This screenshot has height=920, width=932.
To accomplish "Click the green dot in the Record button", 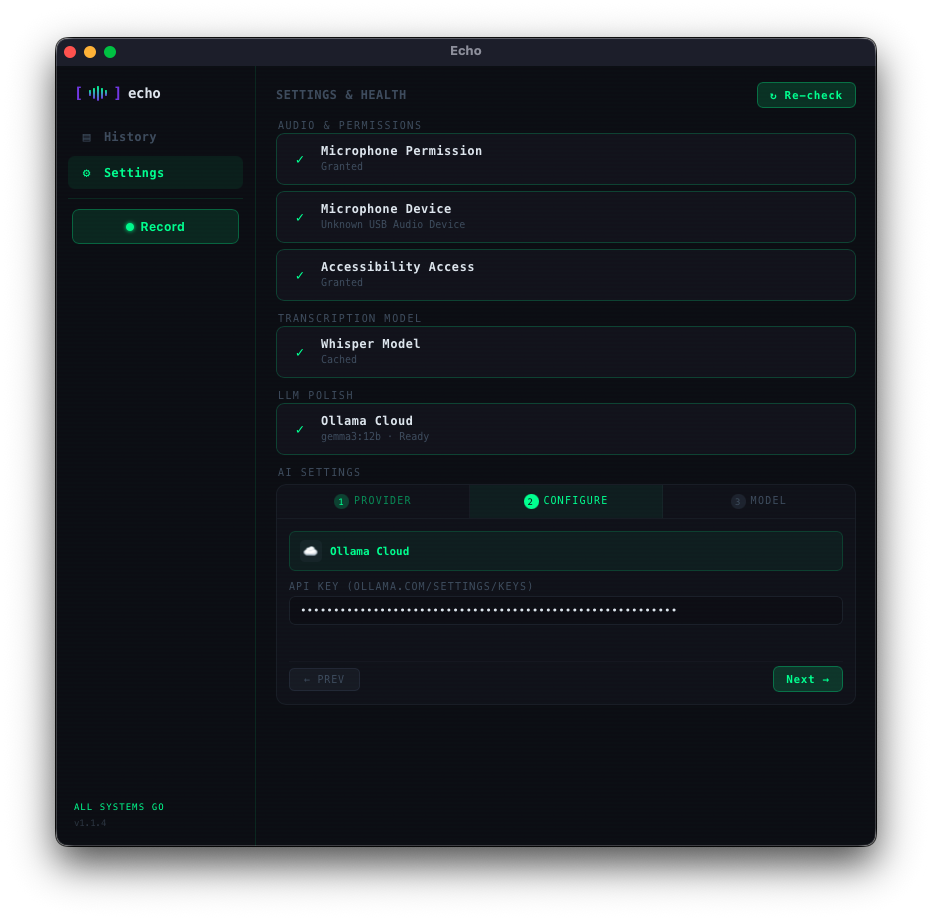I will [130, 227].
